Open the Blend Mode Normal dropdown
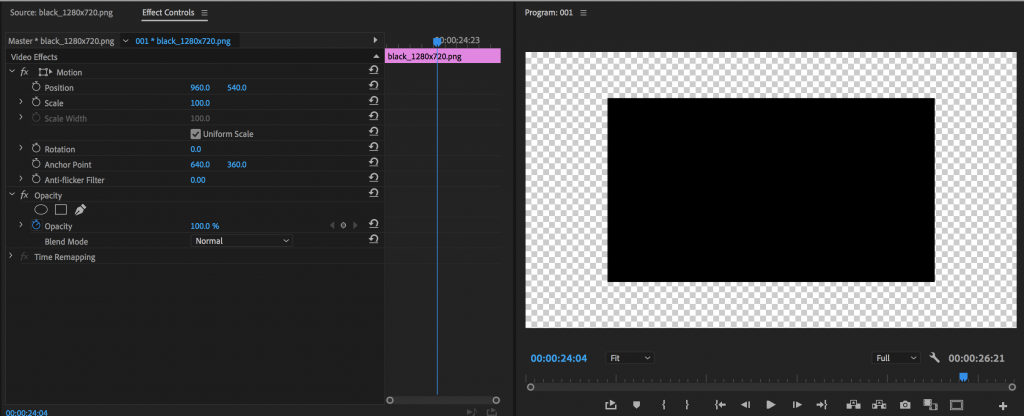The width and height of the screenshot is (1024, 416). (x=242, y=241)
